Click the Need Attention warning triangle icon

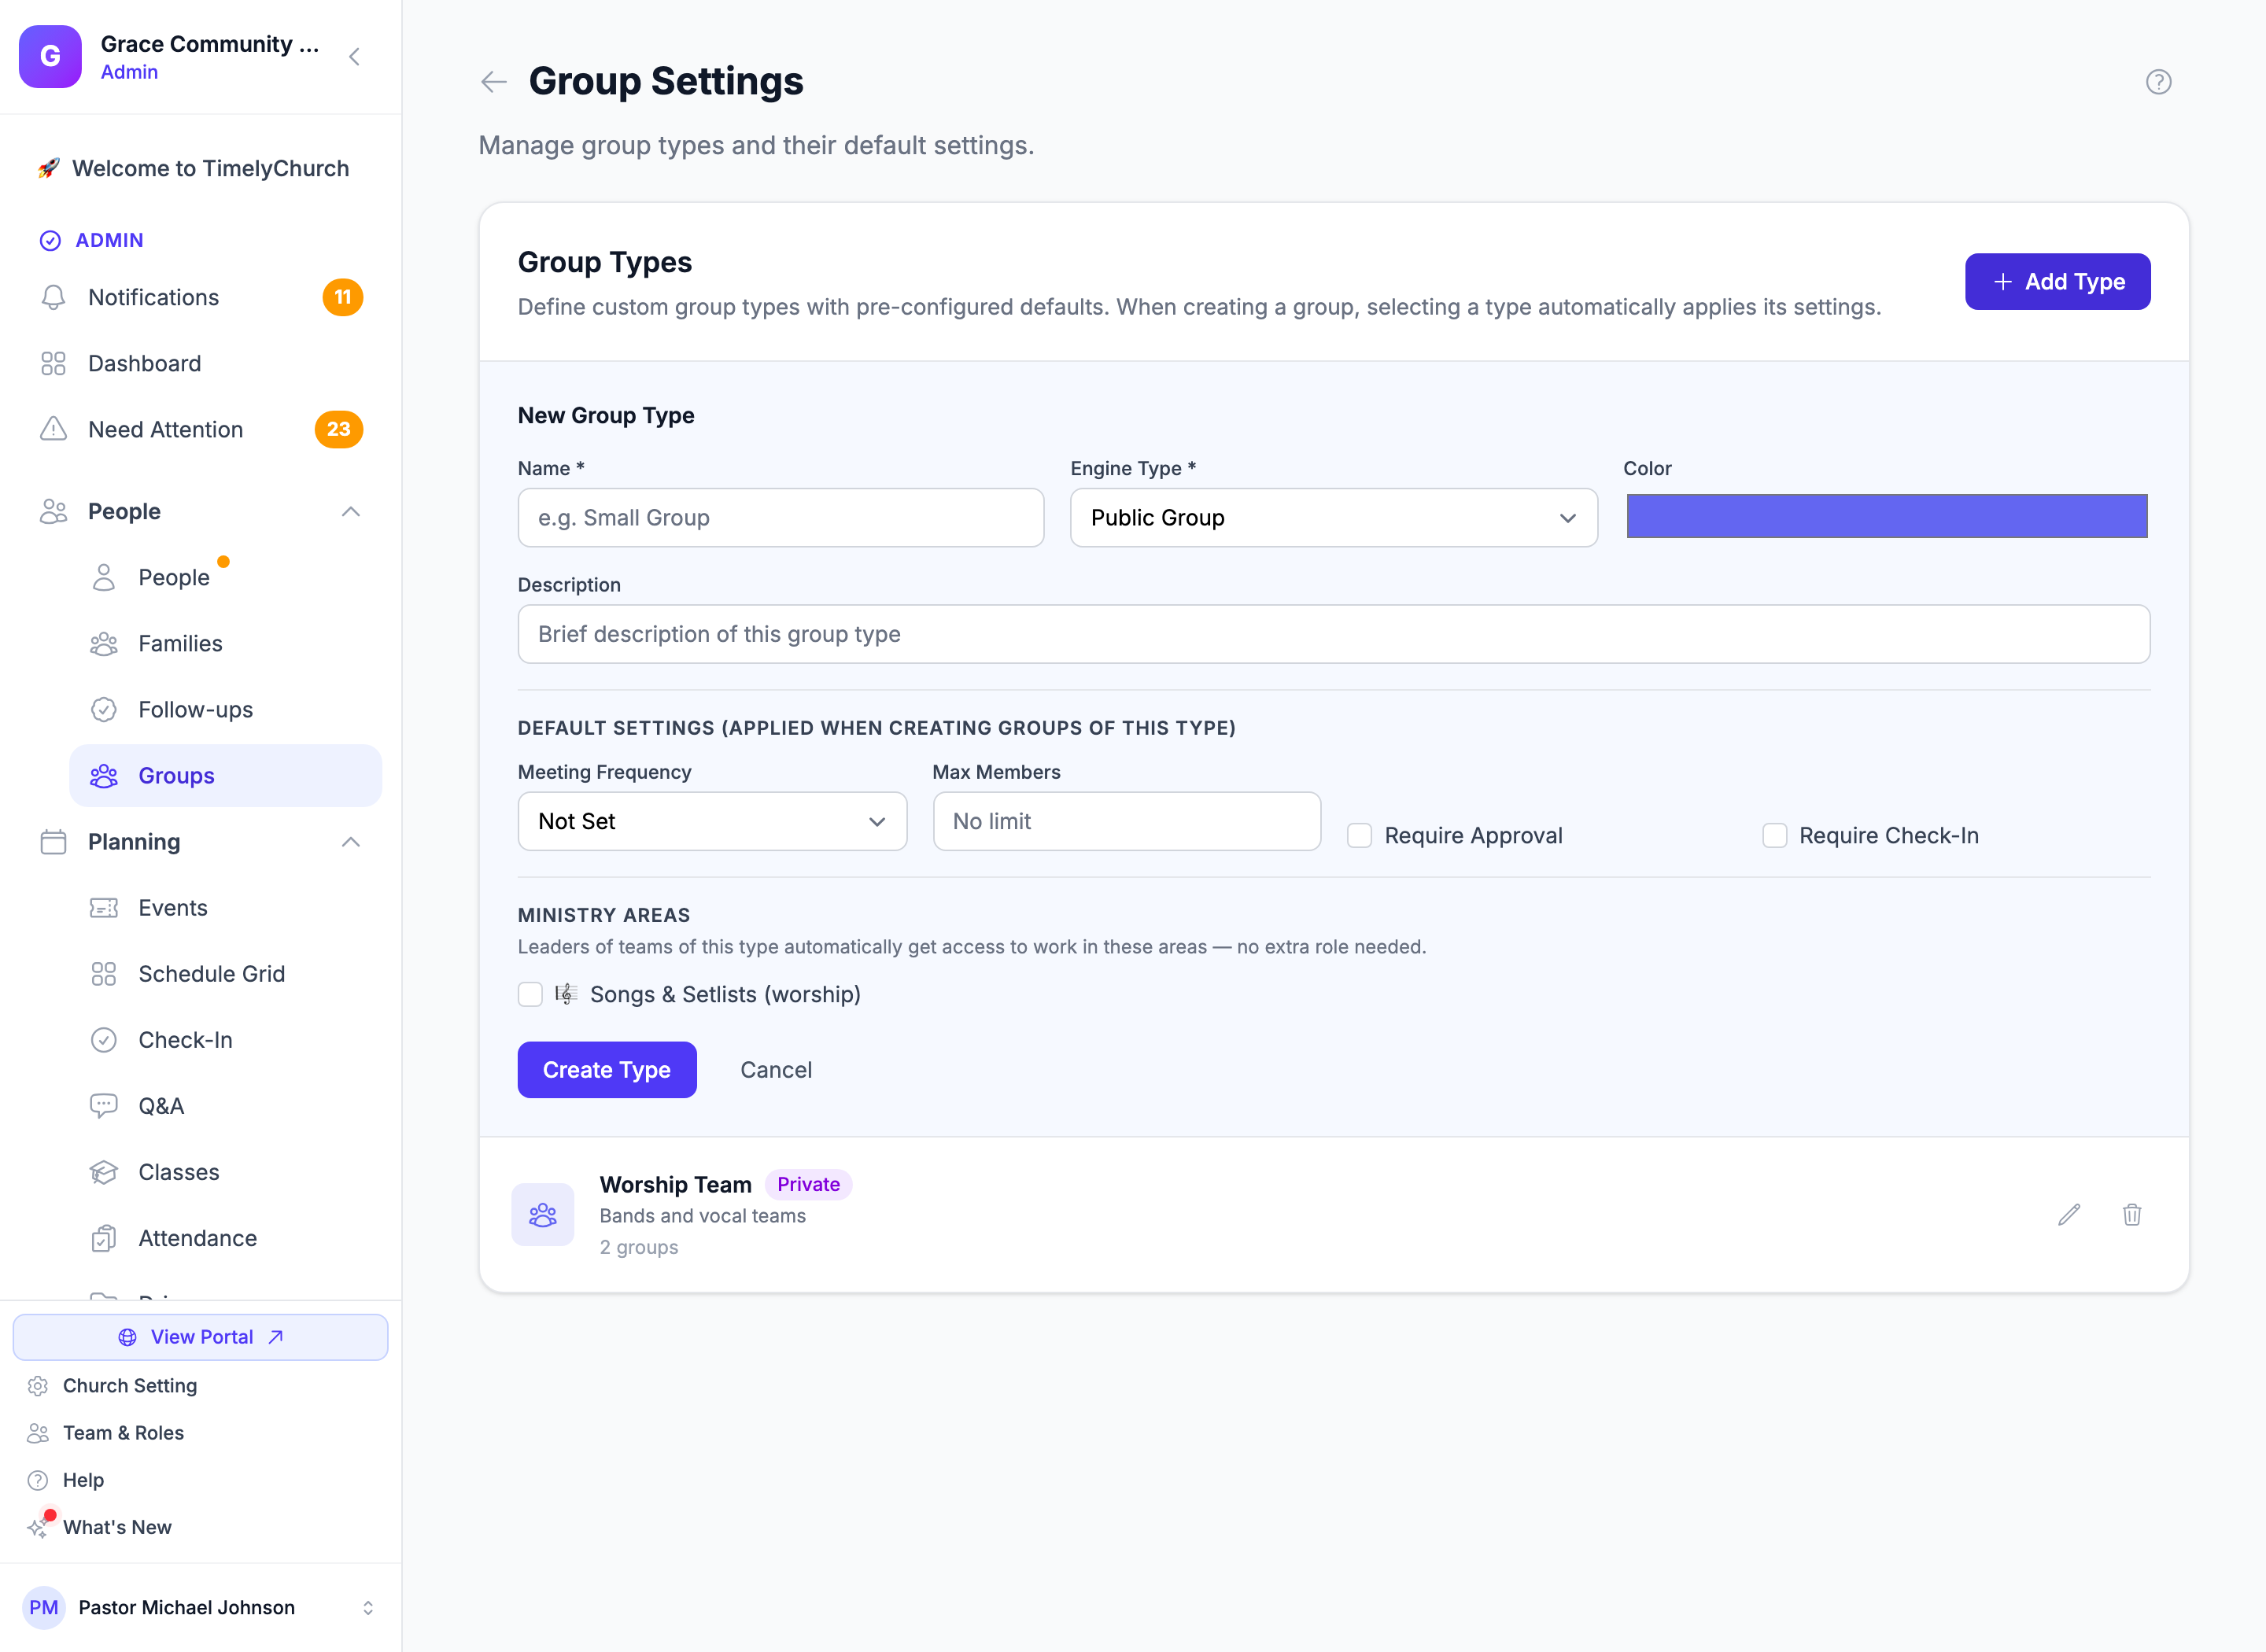[53, 429]
